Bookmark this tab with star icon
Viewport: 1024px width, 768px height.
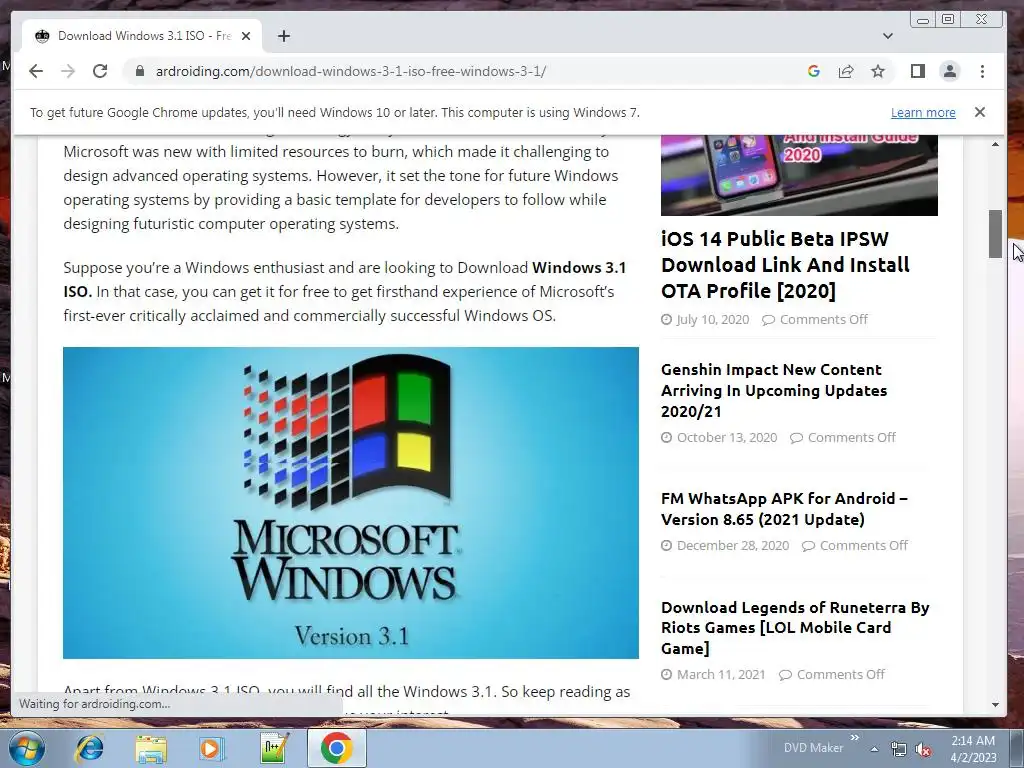[878, 71]
